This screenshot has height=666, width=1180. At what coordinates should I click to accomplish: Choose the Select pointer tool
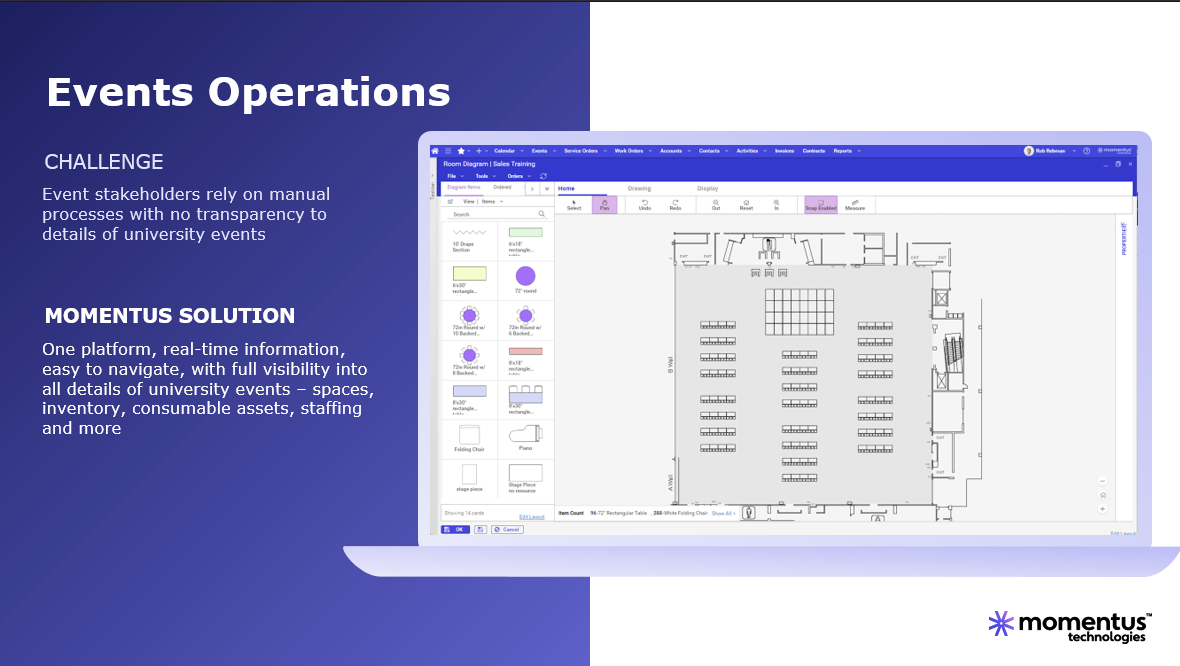[574, 205]
